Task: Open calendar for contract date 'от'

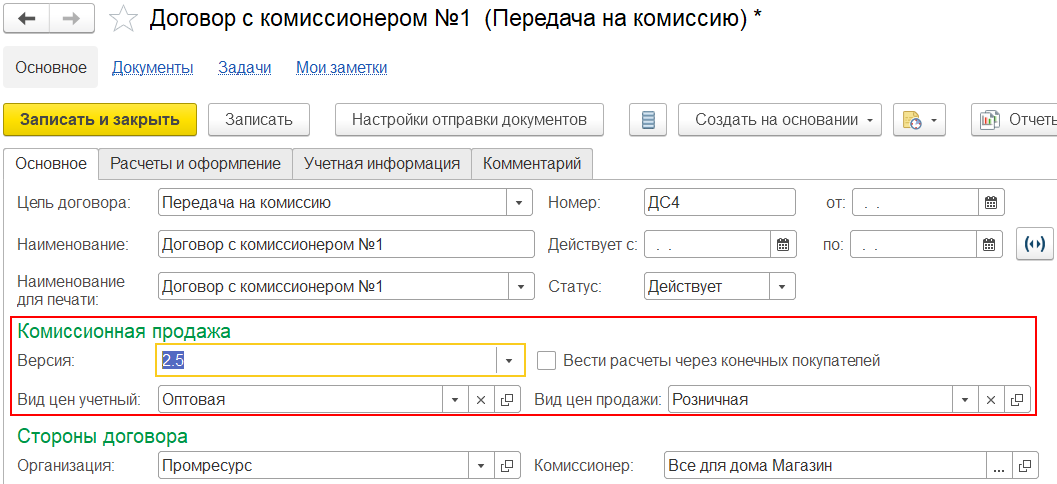Action: pyautogui.click(x=990, y=202)
